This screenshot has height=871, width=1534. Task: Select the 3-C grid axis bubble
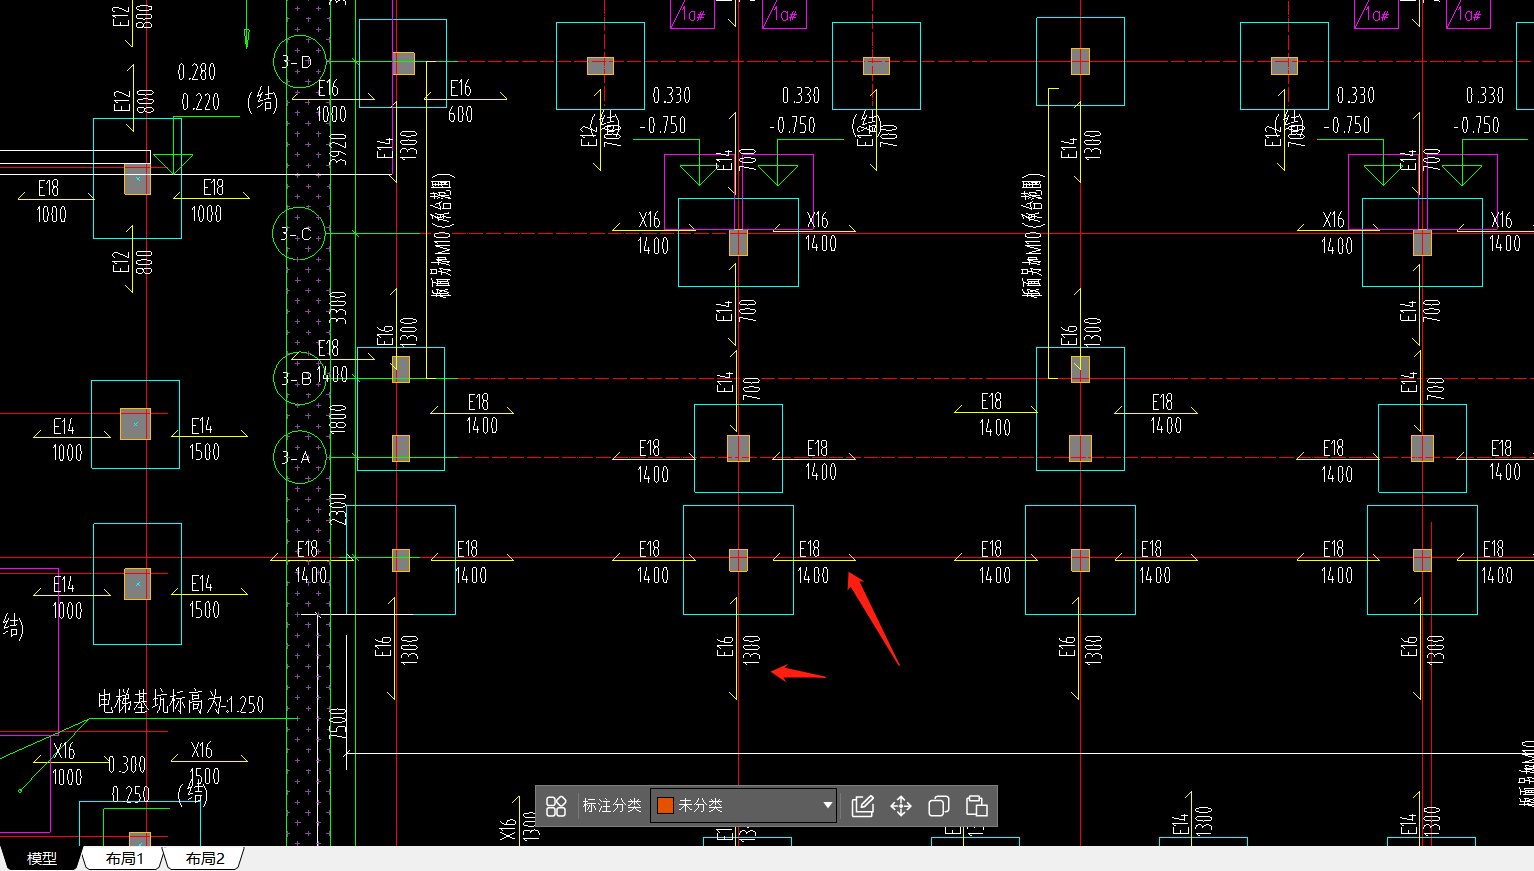[299, 234]
